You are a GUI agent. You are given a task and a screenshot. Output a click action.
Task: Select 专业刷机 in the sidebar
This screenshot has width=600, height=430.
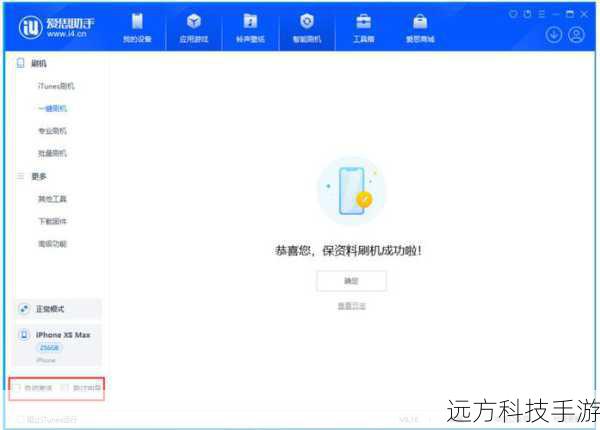[x=52, y=131]
